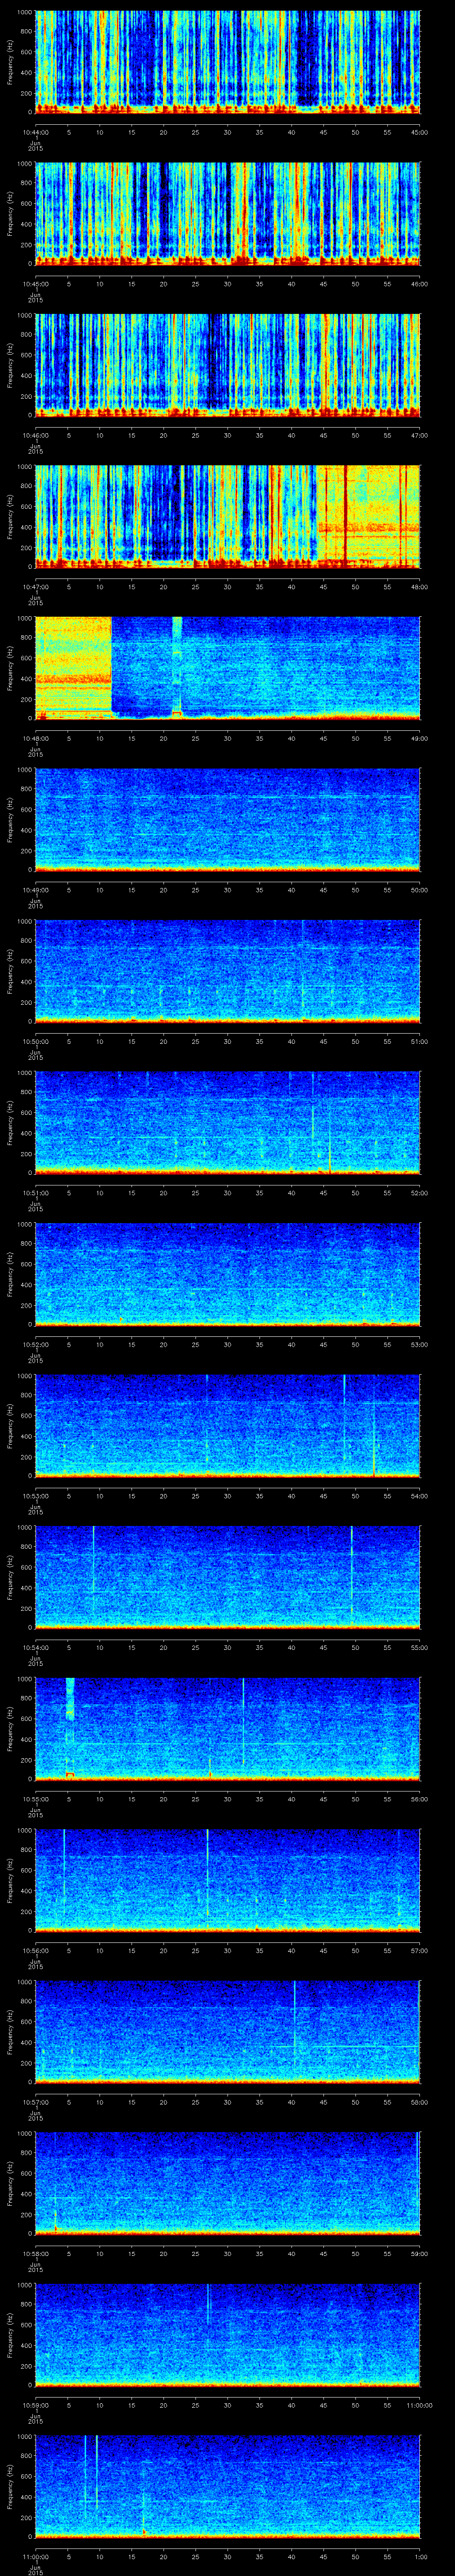Select the spectrogram panel starting at 10:57:00
The height and width of the screenshot is (2576, 455).
[x=227, y=2032]
